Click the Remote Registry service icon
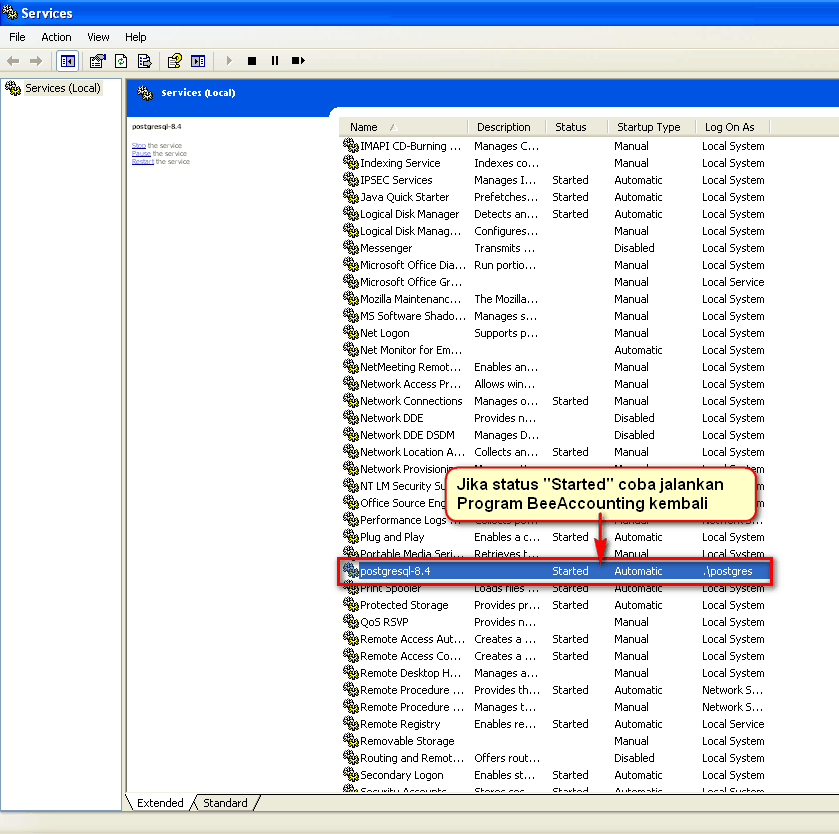 pyautogui.click(x=350, y=724)
